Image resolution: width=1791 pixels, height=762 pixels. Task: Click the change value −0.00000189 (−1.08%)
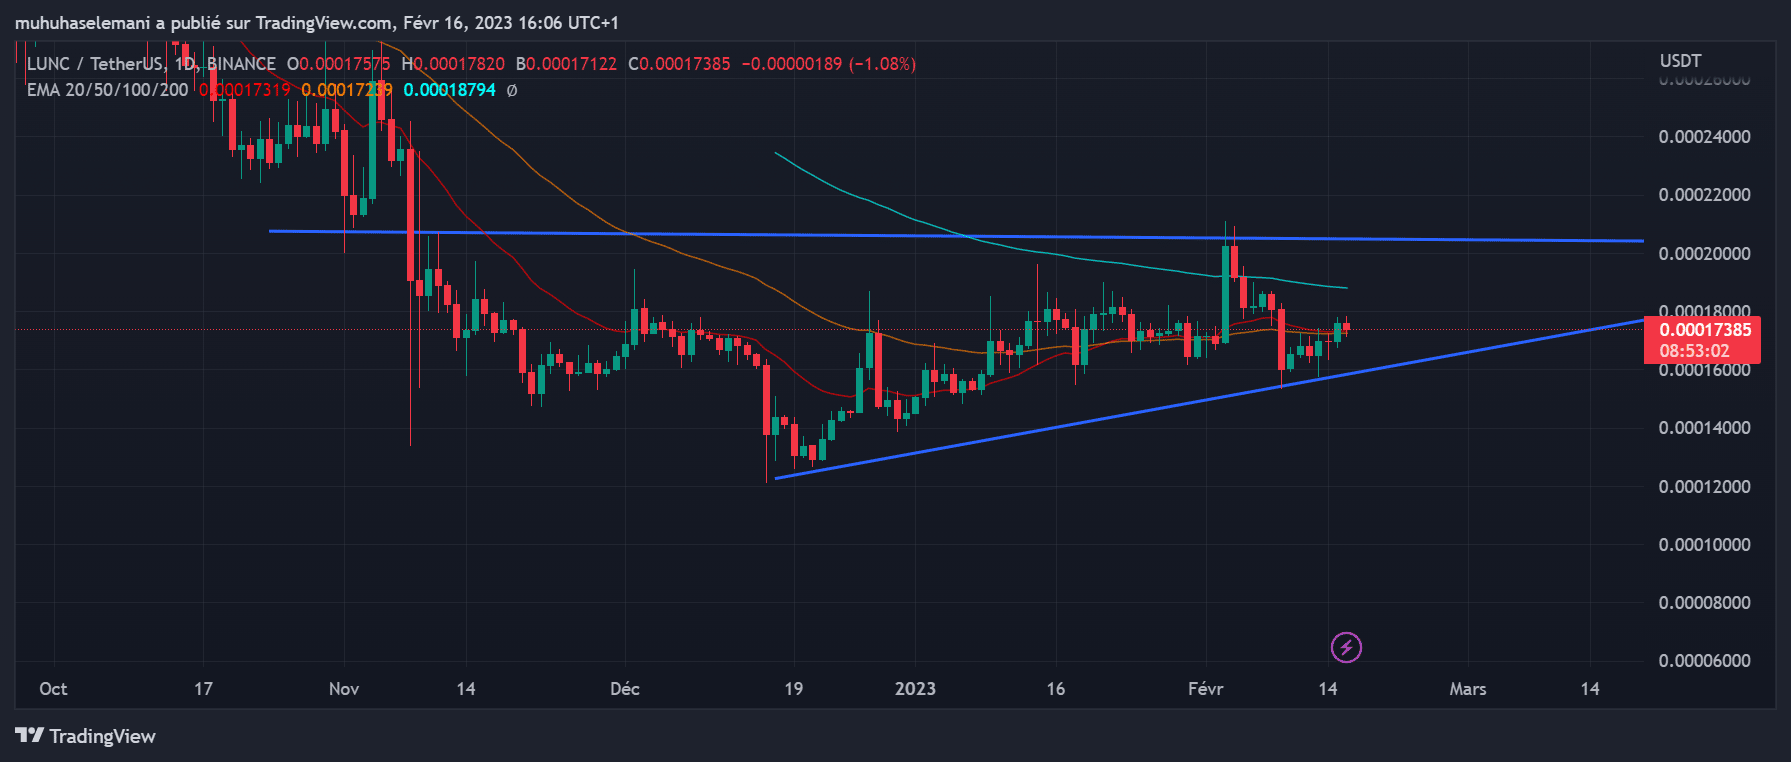(829, 64)
